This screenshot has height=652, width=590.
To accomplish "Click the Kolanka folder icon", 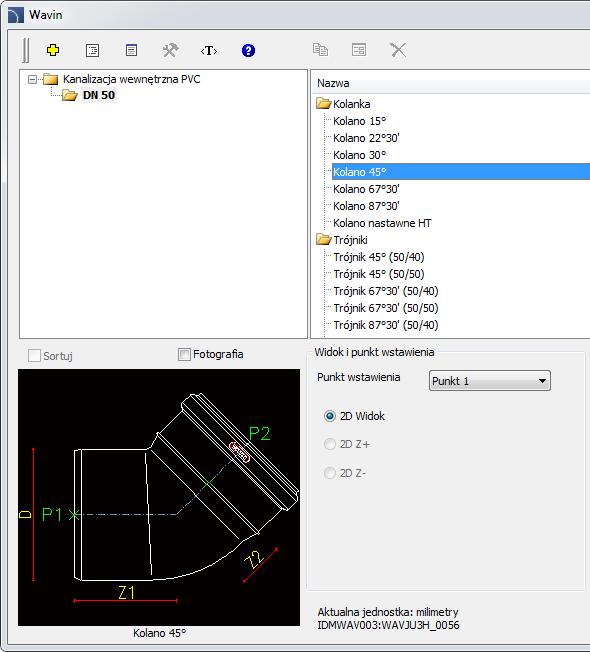I will coord(323,104).
